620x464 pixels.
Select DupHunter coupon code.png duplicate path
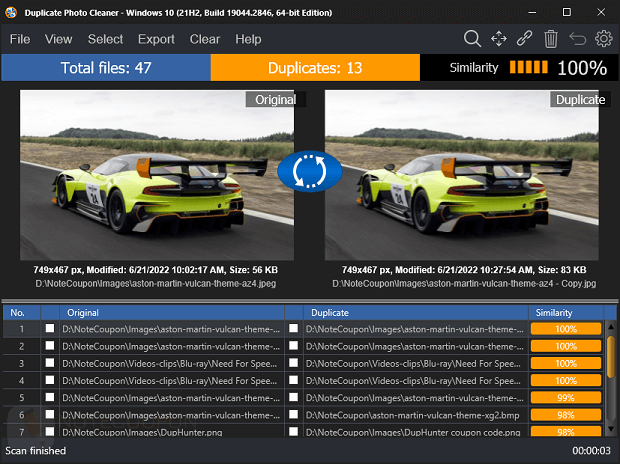(x=413, y=432)
